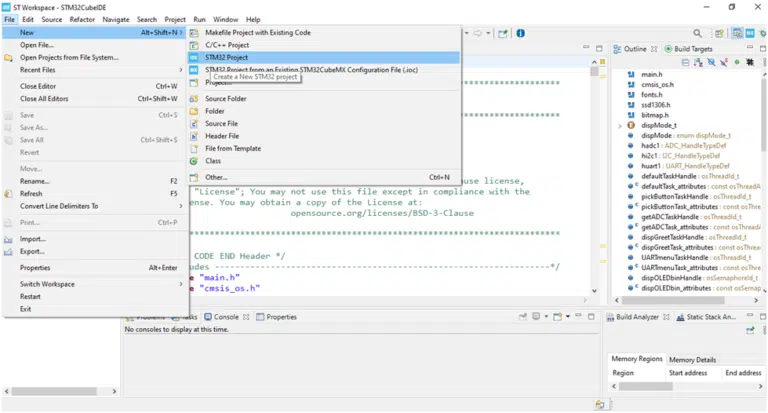Switch to the C/C++ perspective icon
Screen dimensions: 768x413
[737, 33]
